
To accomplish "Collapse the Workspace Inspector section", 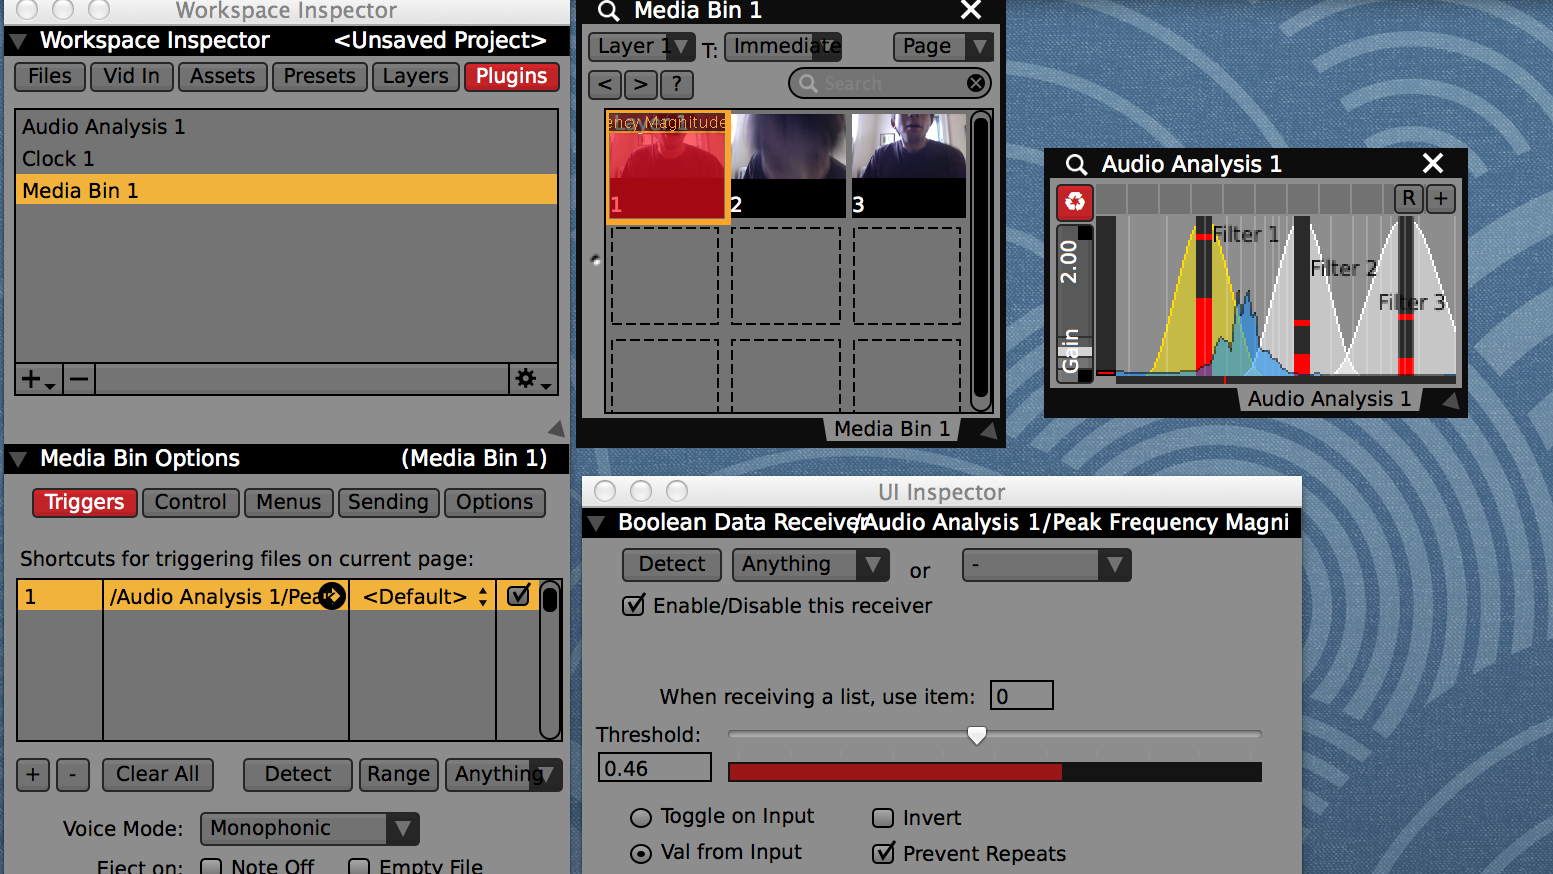I will (x=18, y=42).
